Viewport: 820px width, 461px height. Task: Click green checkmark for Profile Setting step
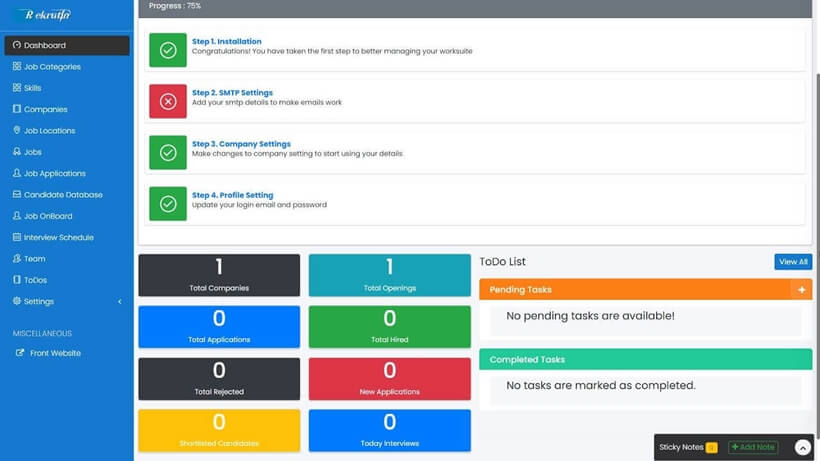pyautogui.click(x=168, y=203)
